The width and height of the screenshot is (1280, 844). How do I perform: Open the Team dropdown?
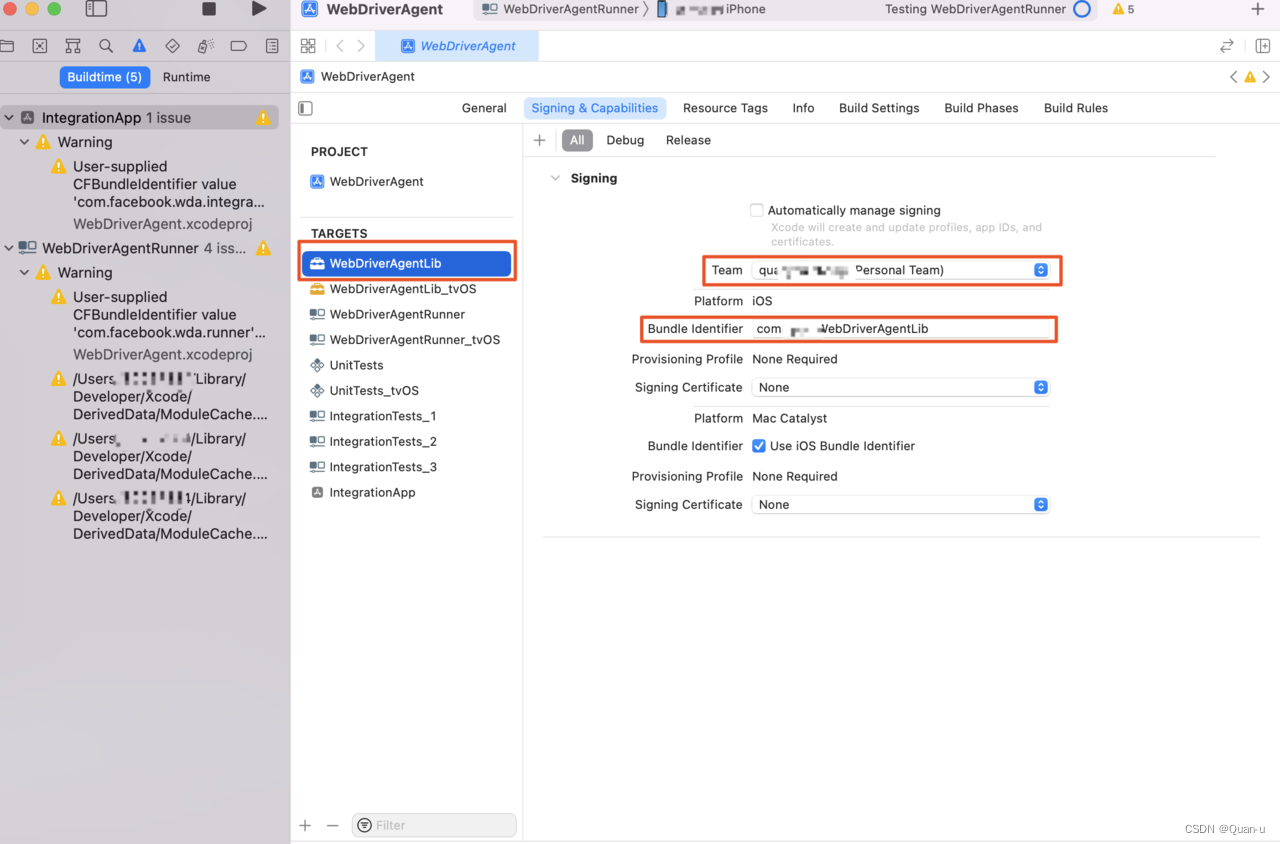[900, 270]
